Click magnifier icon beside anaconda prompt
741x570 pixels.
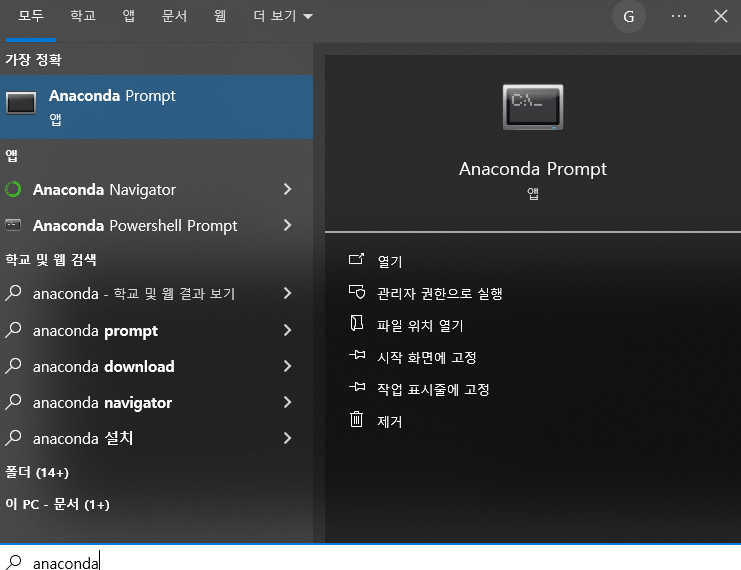tap(13, 330)
